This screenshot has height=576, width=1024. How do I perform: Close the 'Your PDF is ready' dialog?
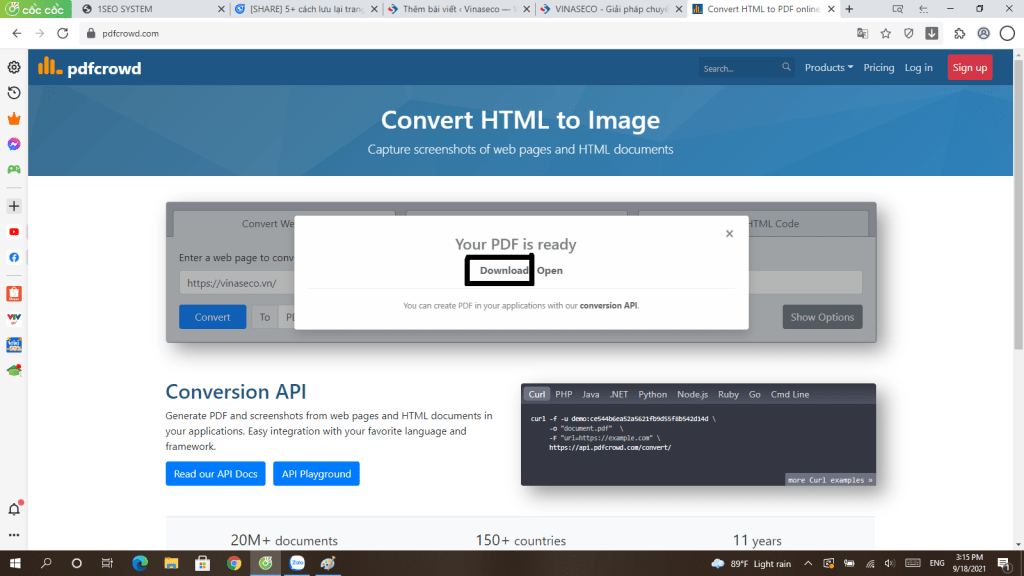729,234
